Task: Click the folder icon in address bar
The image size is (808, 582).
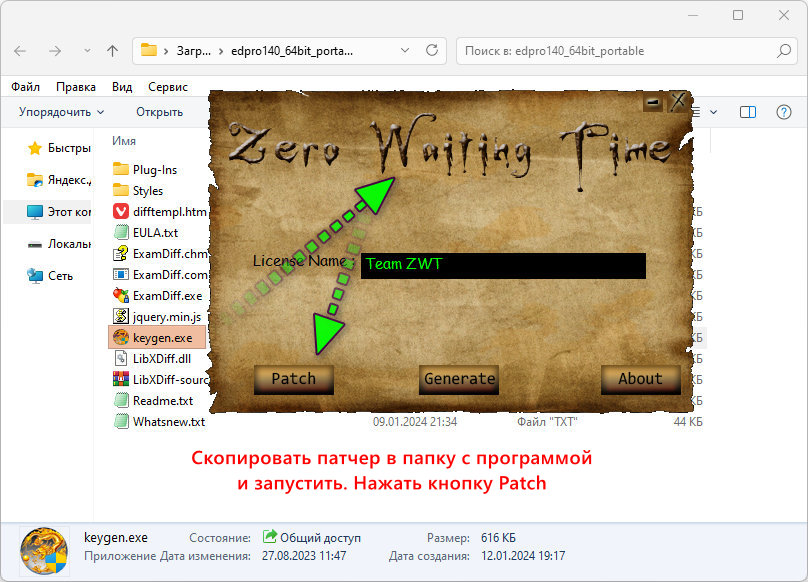Action: pos(149,50)
